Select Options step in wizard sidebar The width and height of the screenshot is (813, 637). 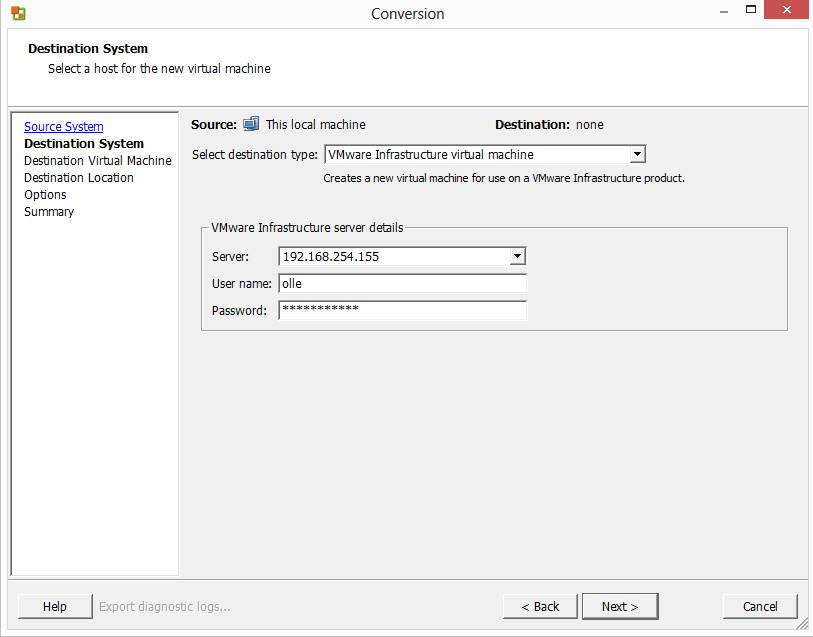[x=45, y=195]
